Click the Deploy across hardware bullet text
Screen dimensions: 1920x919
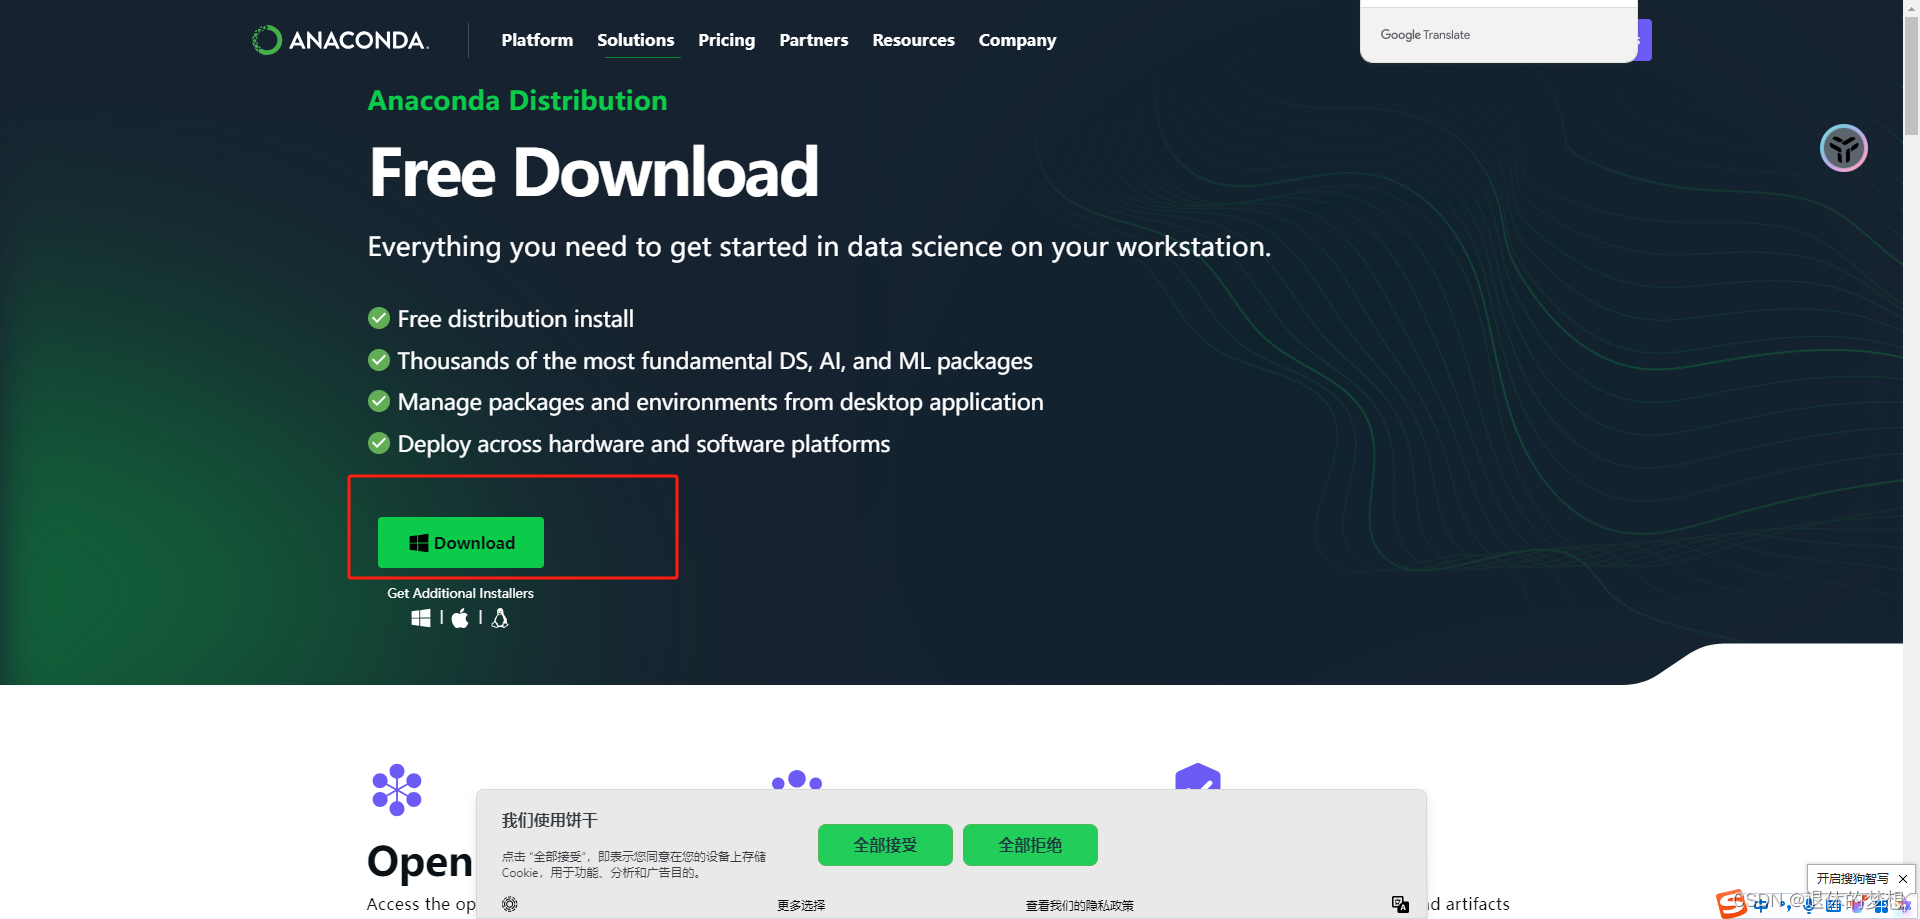pos(643,444)
